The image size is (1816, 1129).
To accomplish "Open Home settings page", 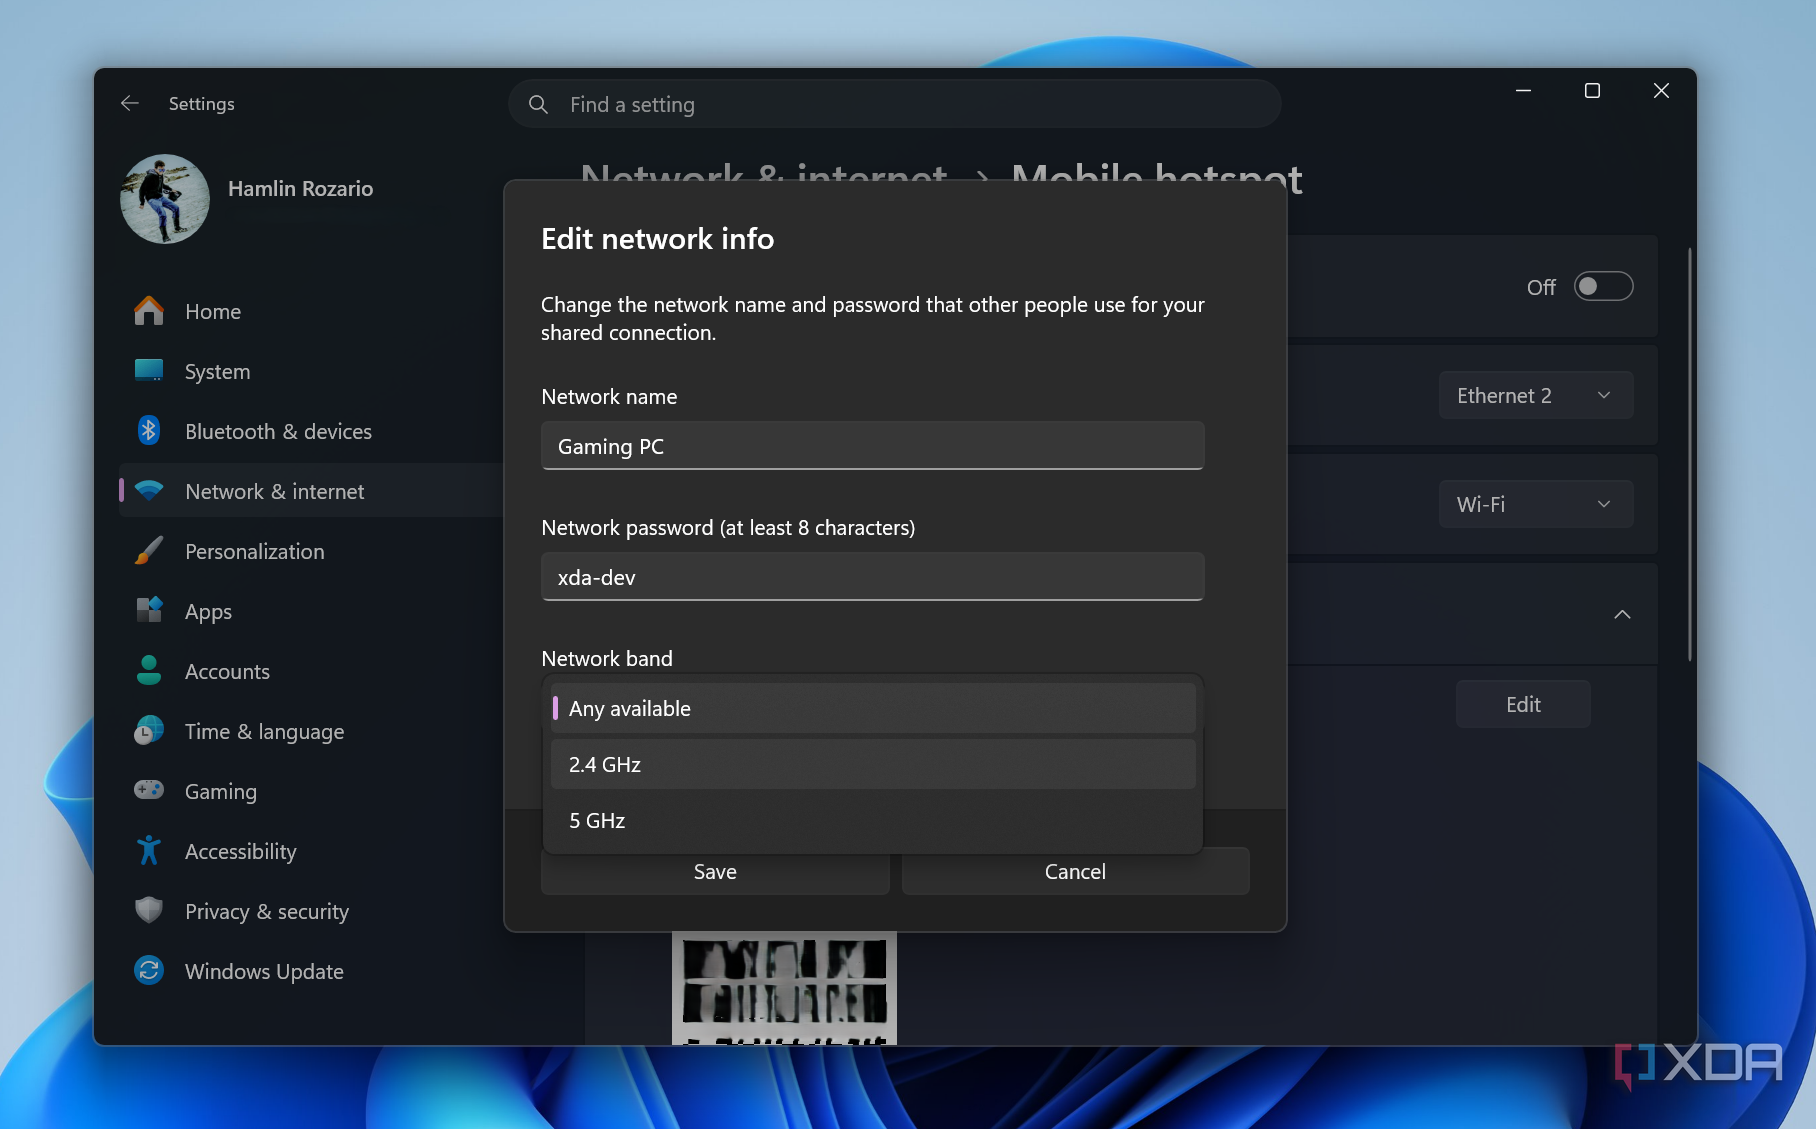I will pos(310,311).
